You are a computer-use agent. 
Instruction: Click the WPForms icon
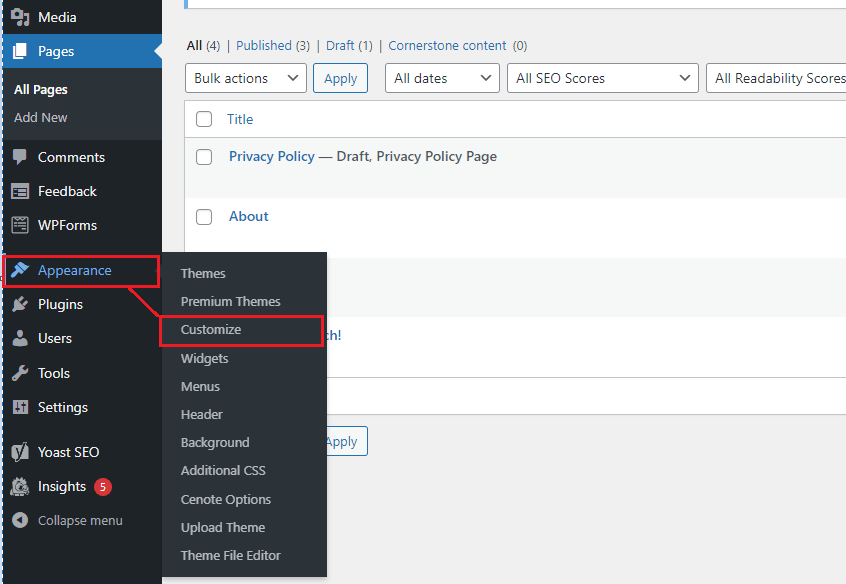click(20, 225)
